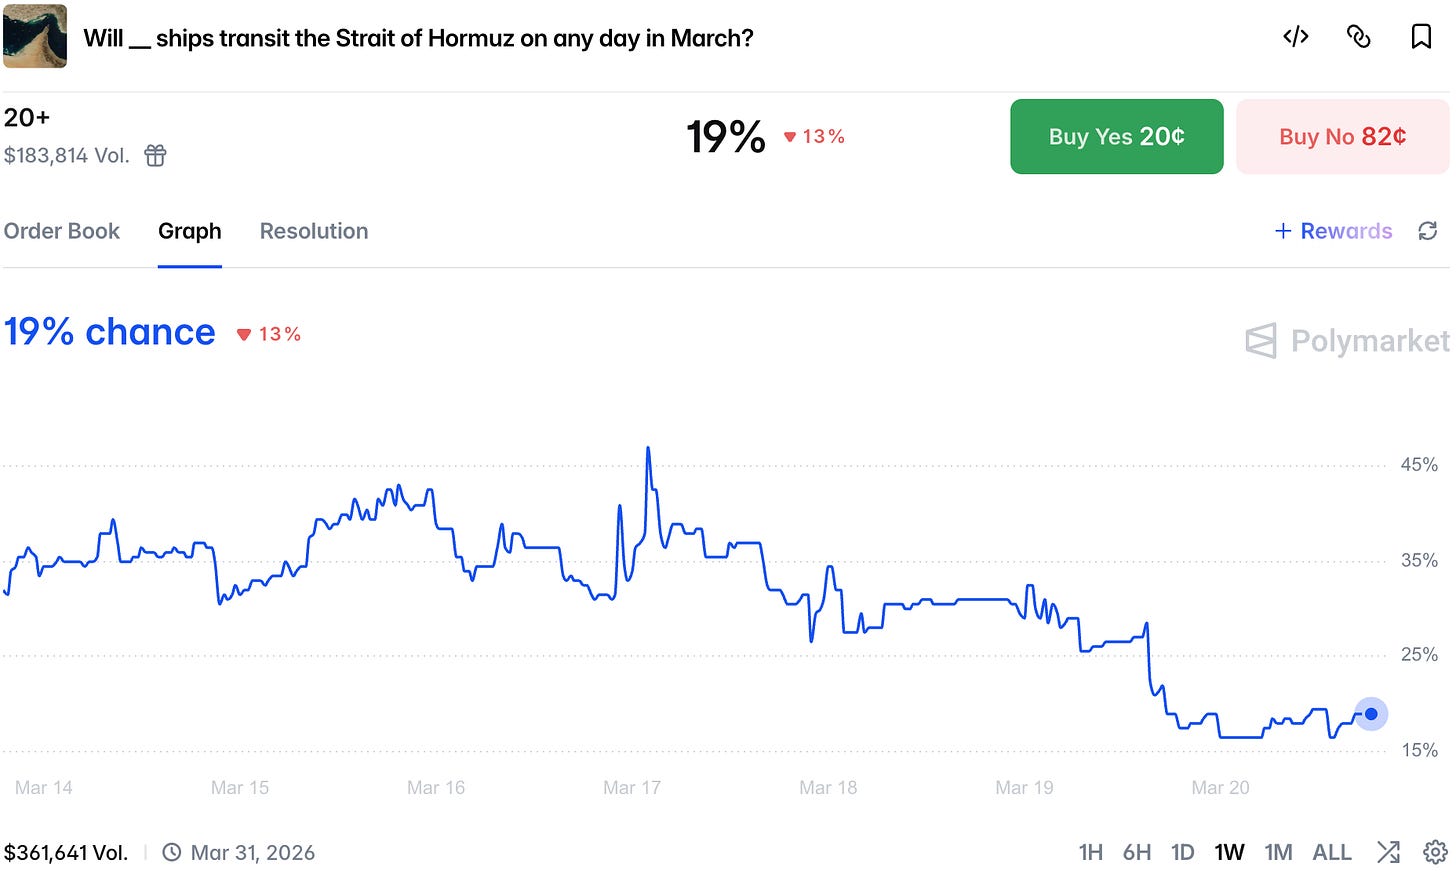Screen dimensions: 1456x871
Task: Open the embed code icon
Action: (1296, 37)
